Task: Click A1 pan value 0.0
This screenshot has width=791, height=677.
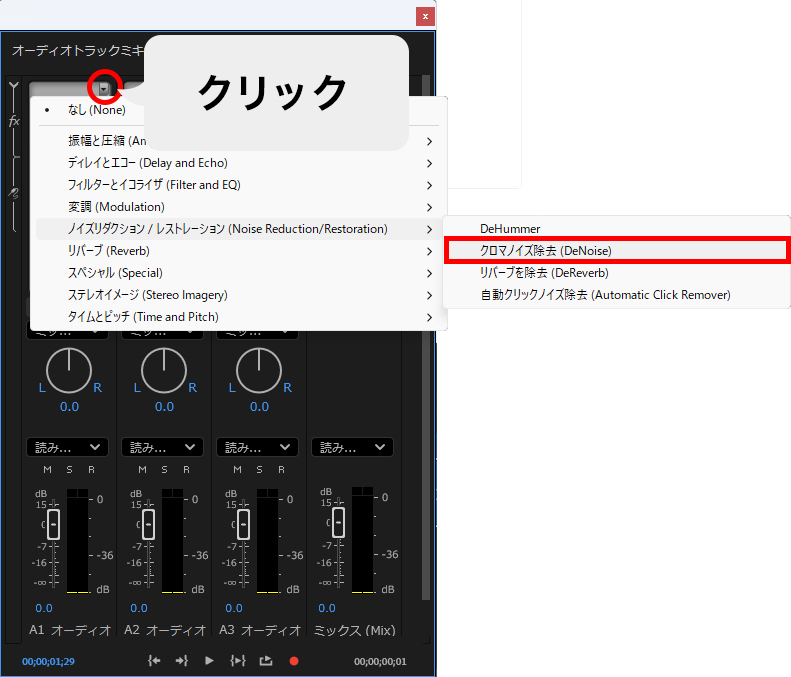Action: pyautogui.click(x=69, y=407)
